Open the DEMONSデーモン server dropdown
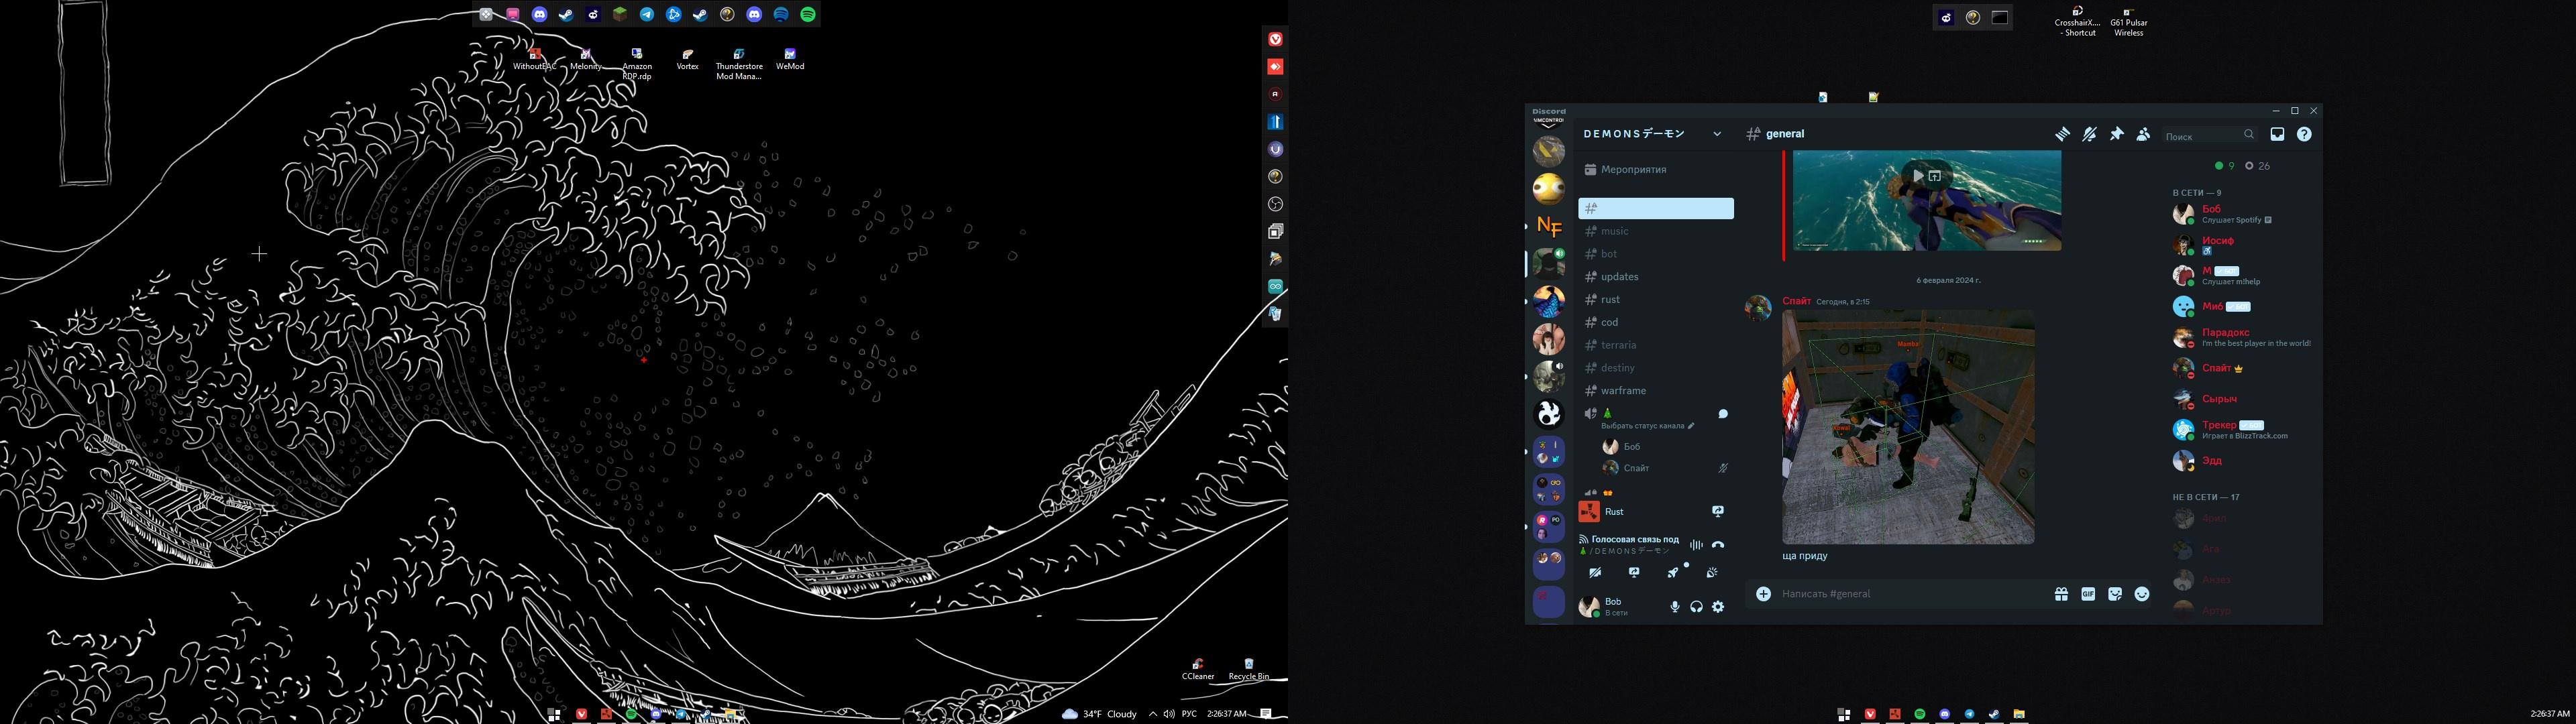 [x=1718, y=133]
